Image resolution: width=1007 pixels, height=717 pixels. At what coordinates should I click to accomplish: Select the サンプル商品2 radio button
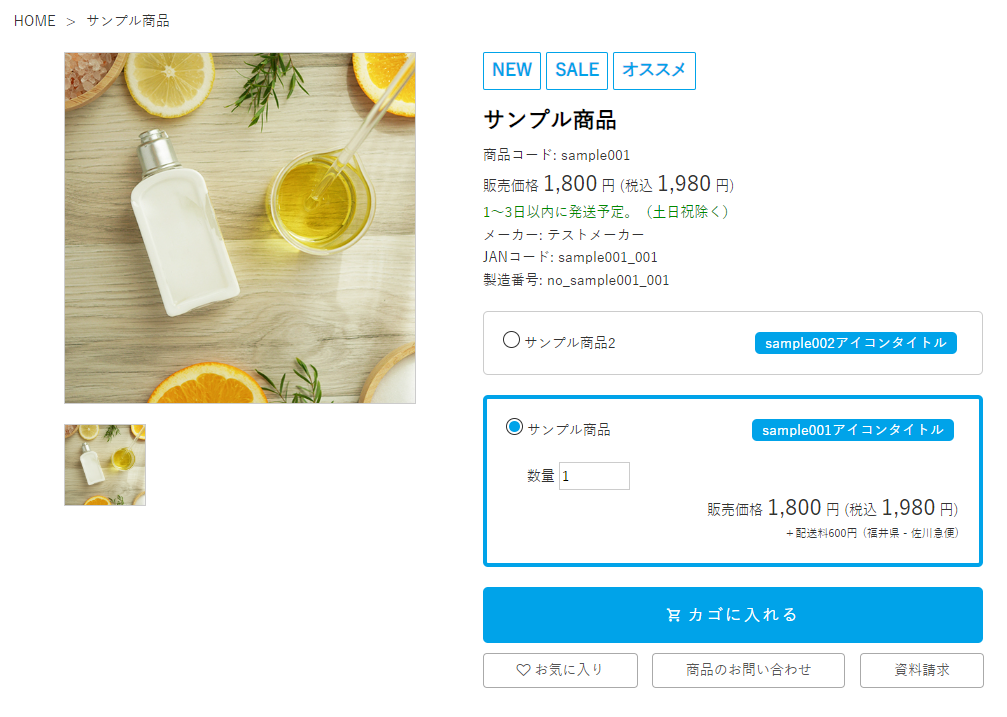511,340
